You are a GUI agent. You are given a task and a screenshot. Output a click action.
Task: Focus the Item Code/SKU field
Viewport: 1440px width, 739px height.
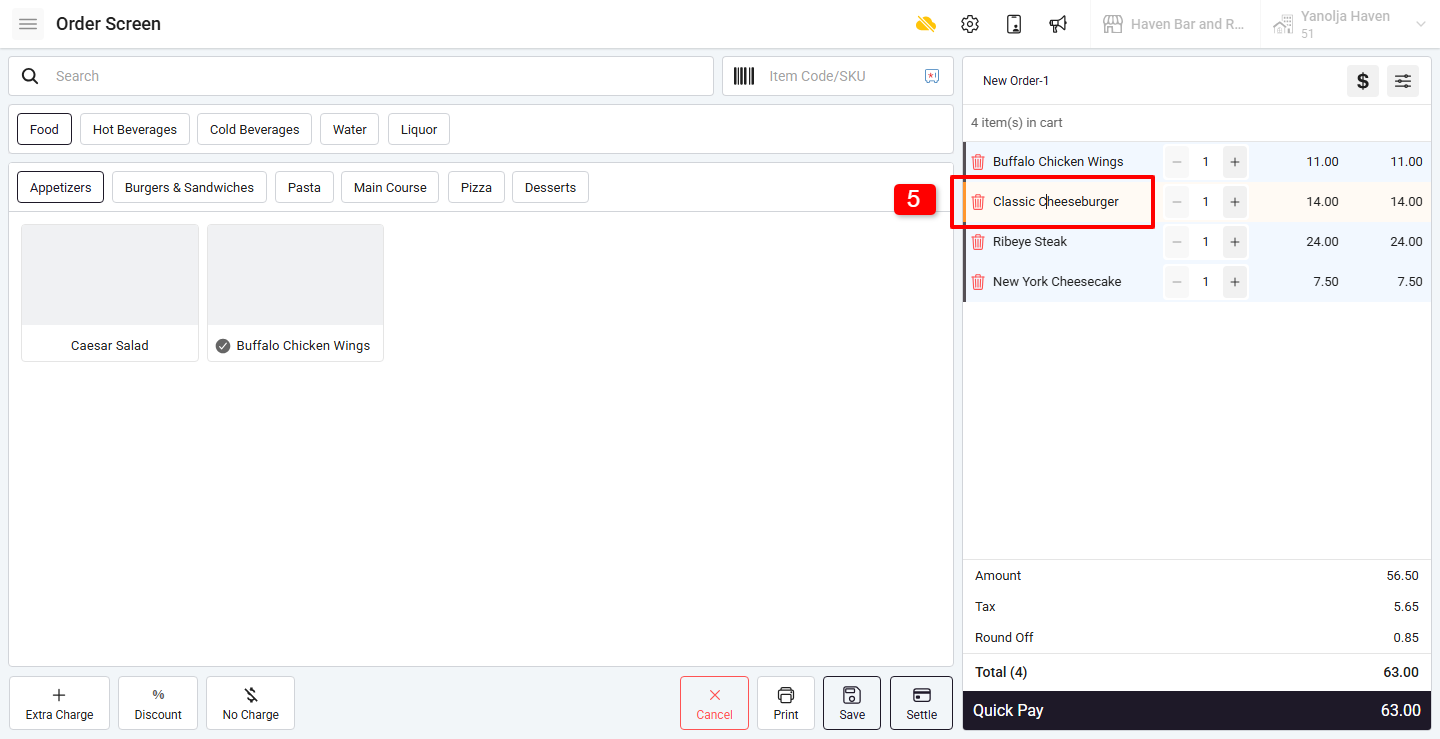[x=840, y=76]
